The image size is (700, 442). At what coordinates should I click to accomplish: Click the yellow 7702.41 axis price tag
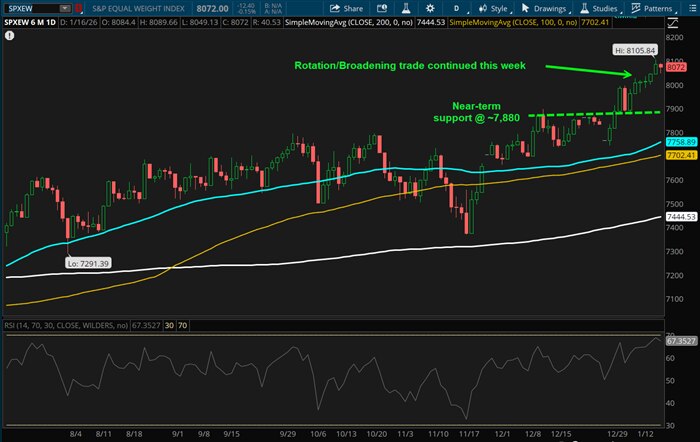(x=681, y=155)
